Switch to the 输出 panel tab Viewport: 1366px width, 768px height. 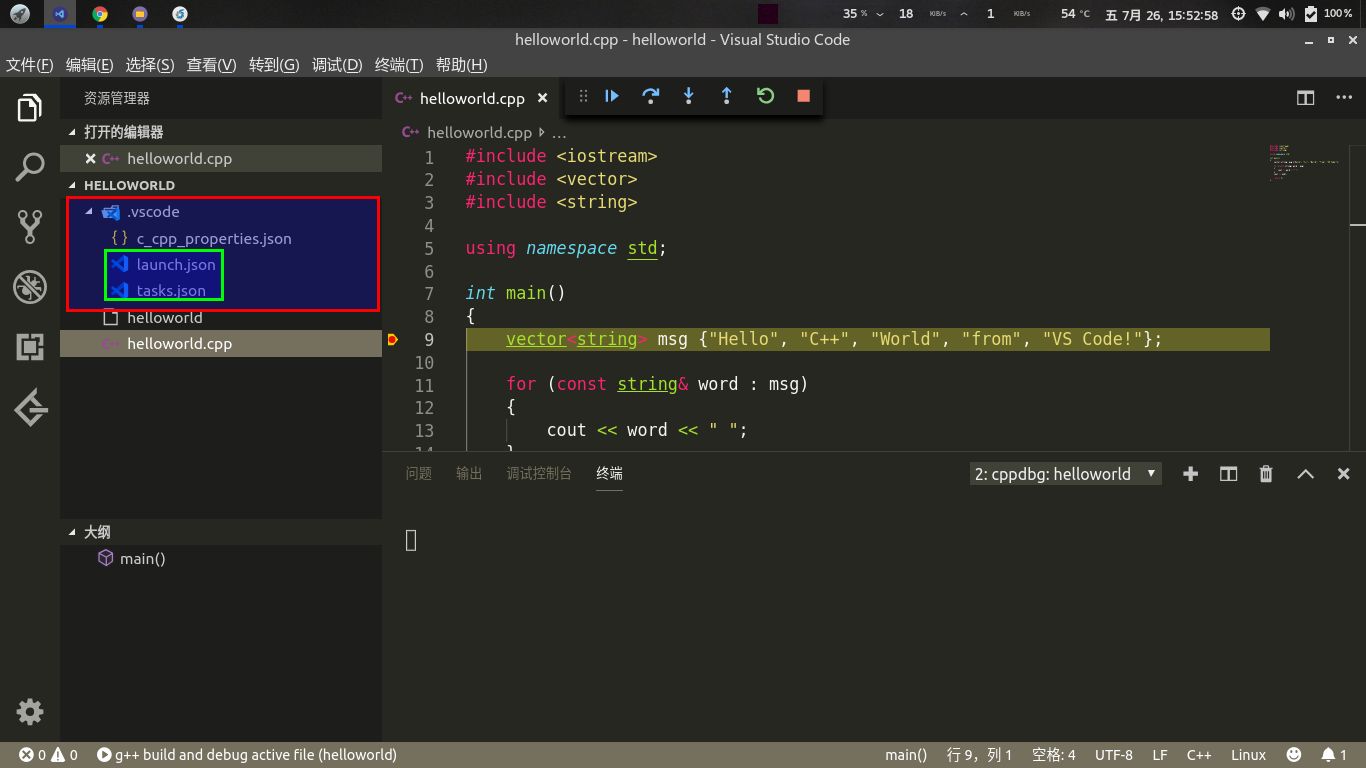point(468,473)
